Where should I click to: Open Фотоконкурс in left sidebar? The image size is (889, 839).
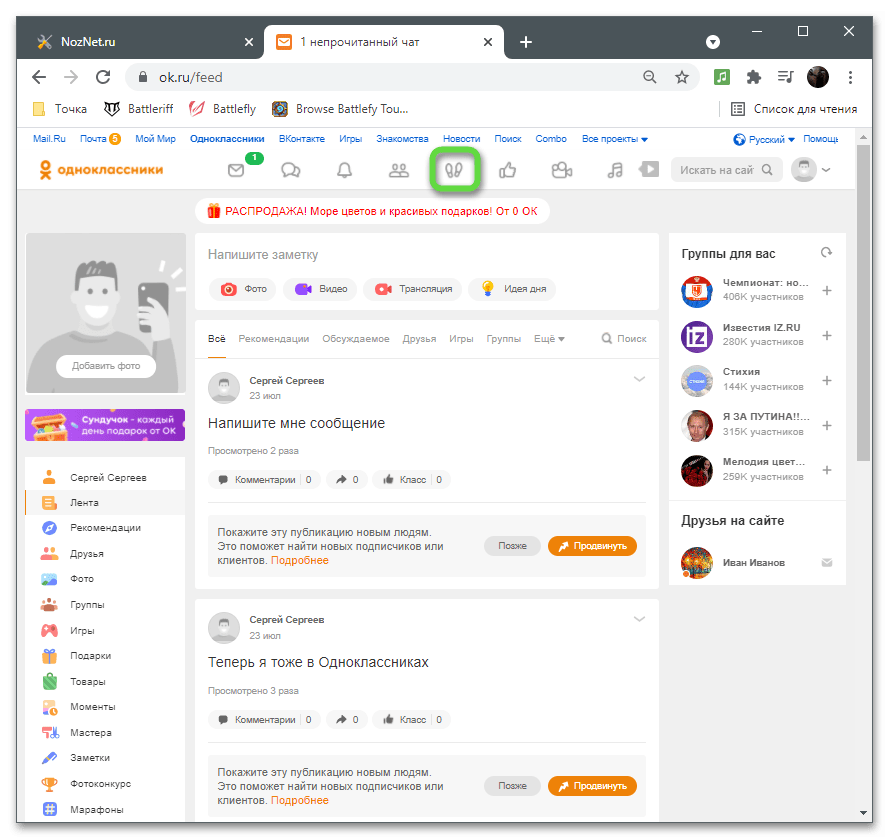tap(105, 784)
